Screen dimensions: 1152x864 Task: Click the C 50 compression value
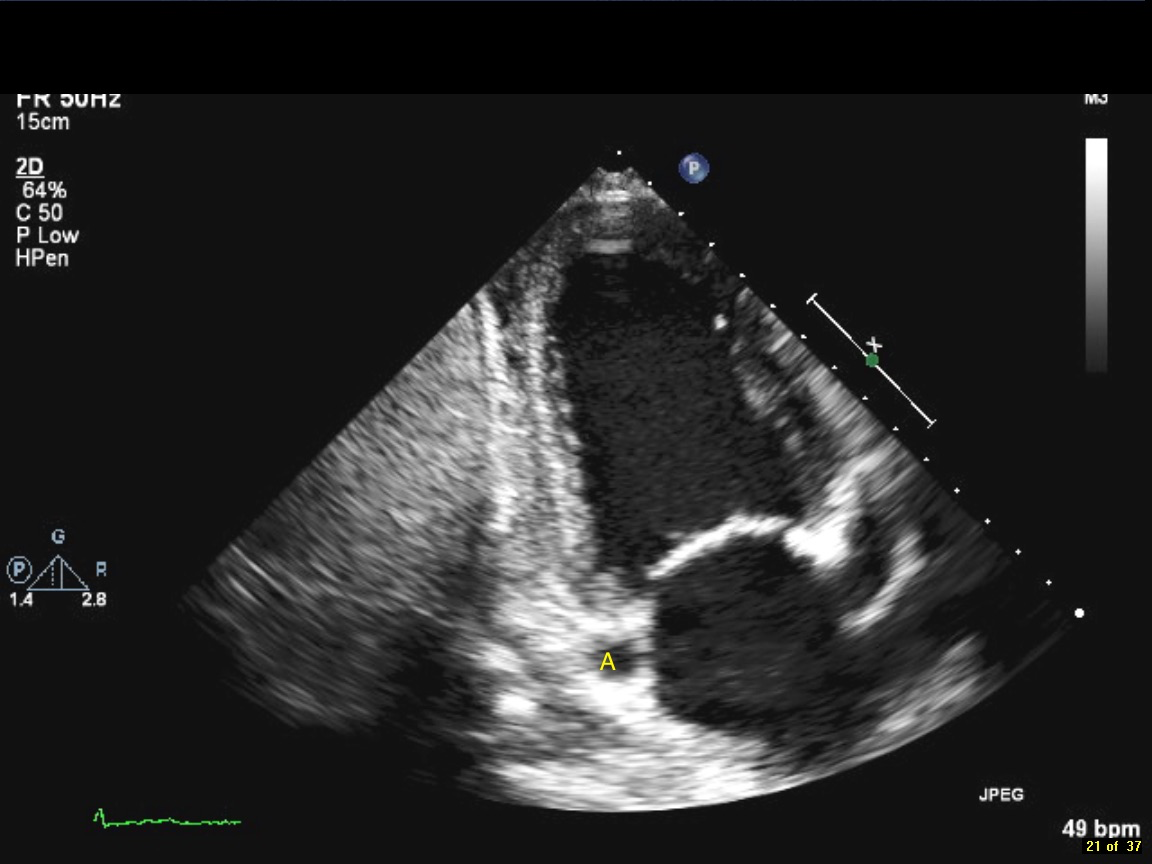[39, 213]
